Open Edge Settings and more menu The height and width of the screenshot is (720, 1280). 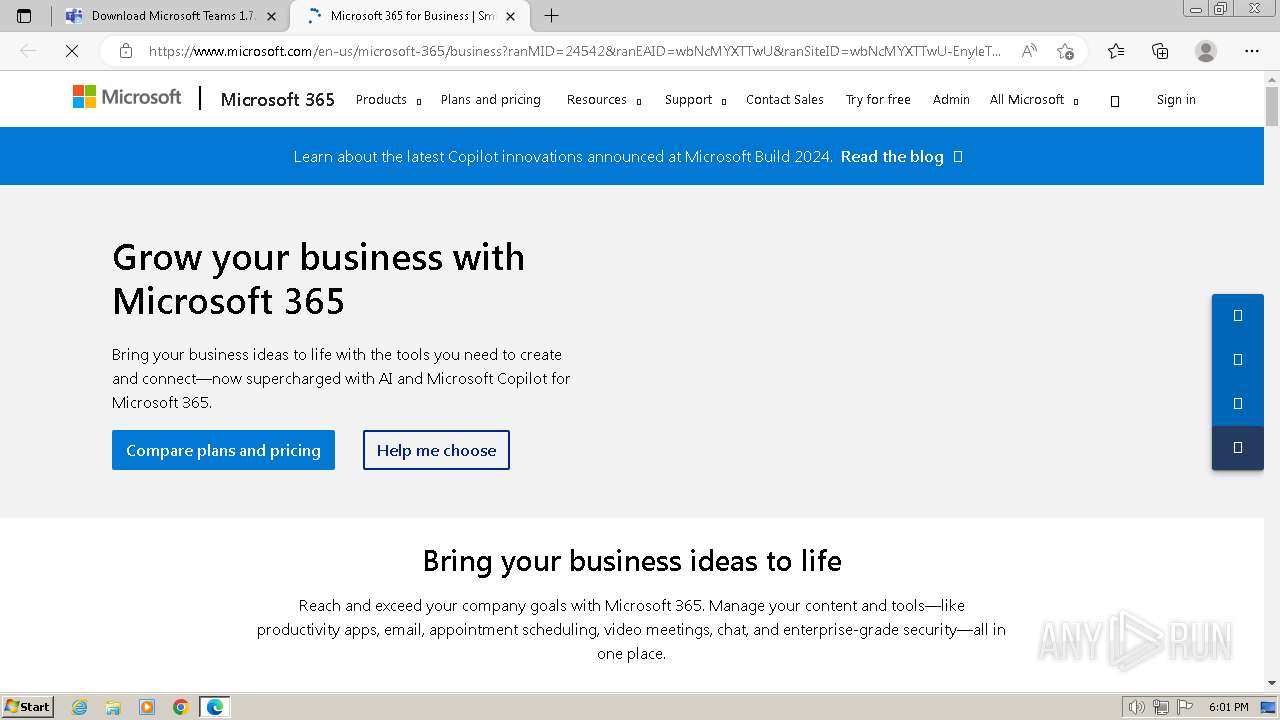tap(1252, 51)
